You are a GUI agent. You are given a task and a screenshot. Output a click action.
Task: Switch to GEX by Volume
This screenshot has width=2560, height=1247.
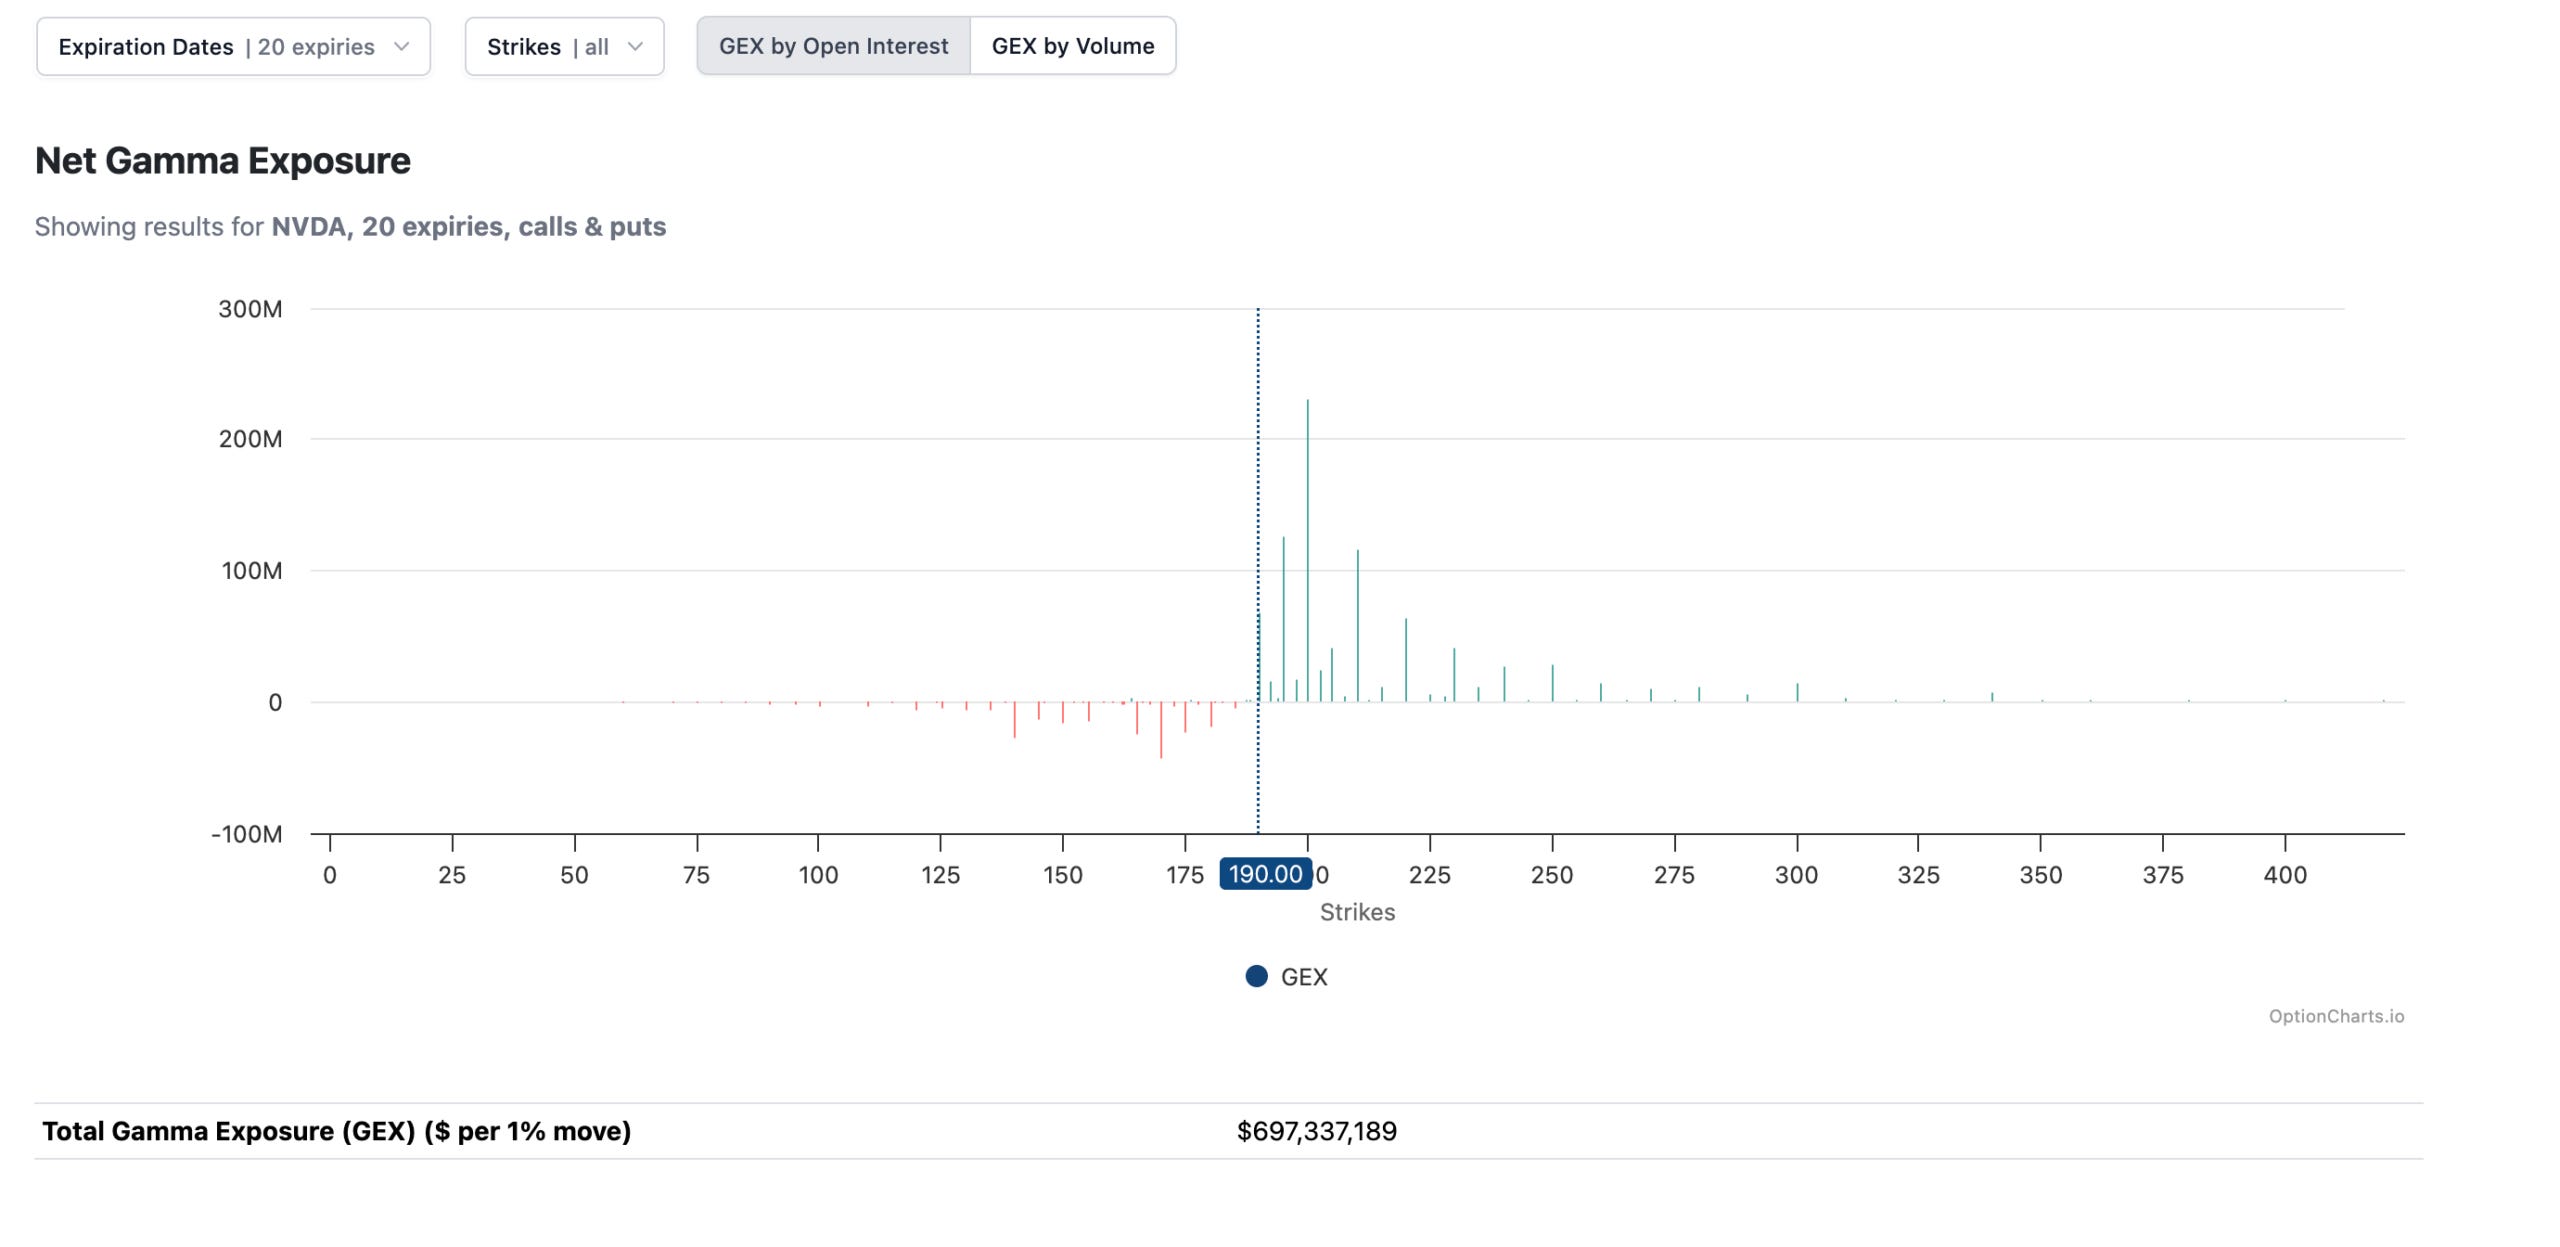pos(1072,46)
